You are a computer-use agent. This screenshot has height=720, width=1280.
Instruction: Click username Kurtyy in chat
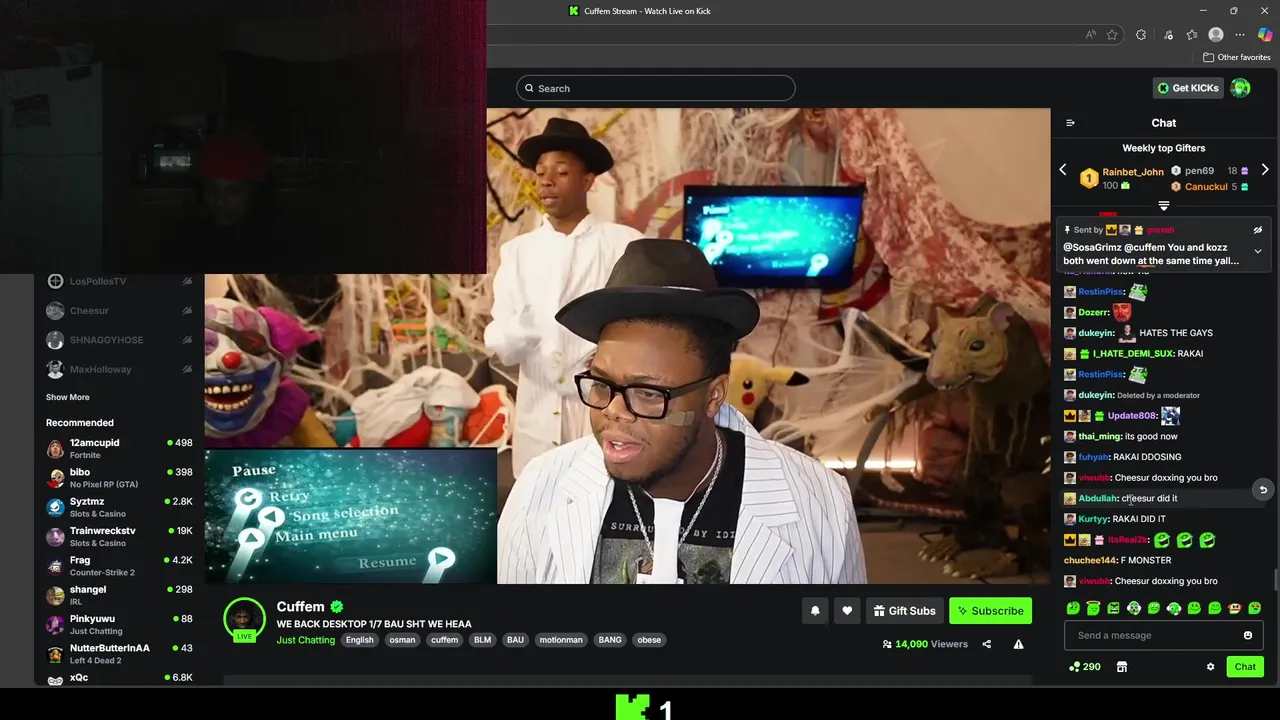coord(1093,519)
